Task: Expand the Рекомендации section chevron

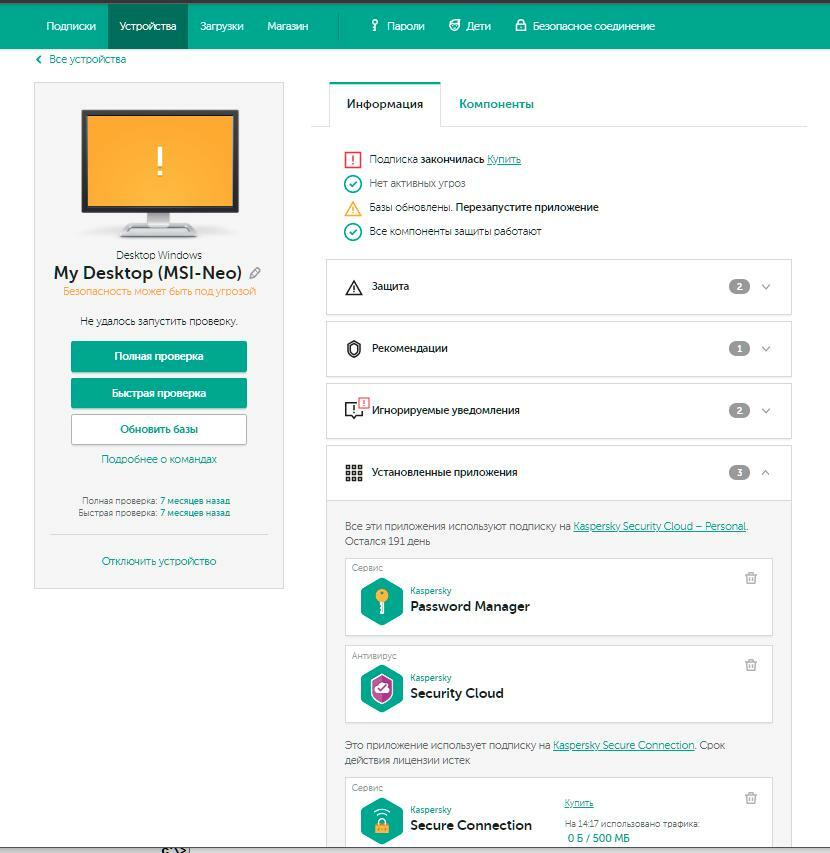Action: click(766, 349)
